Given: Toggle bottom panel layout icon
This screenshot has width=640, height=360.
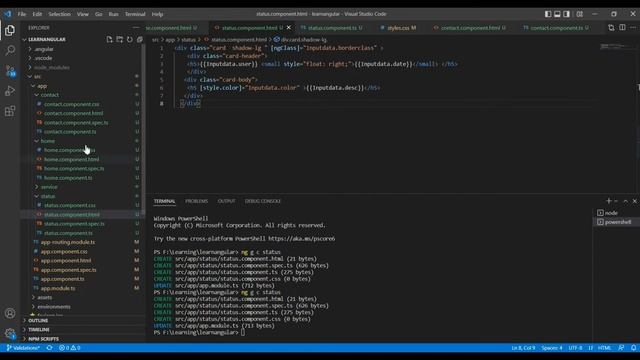Looking at the screenshot, I should tap(557, 14).
